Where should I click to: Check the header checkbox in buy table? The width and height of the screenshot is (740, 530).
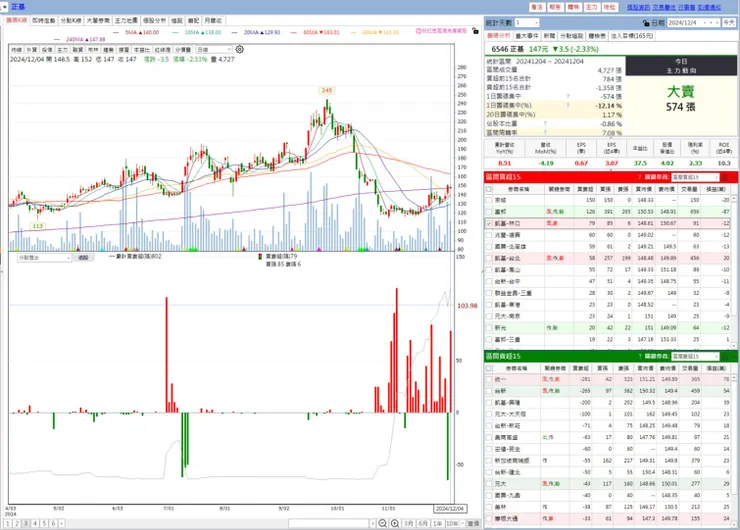tap(489, 189)
